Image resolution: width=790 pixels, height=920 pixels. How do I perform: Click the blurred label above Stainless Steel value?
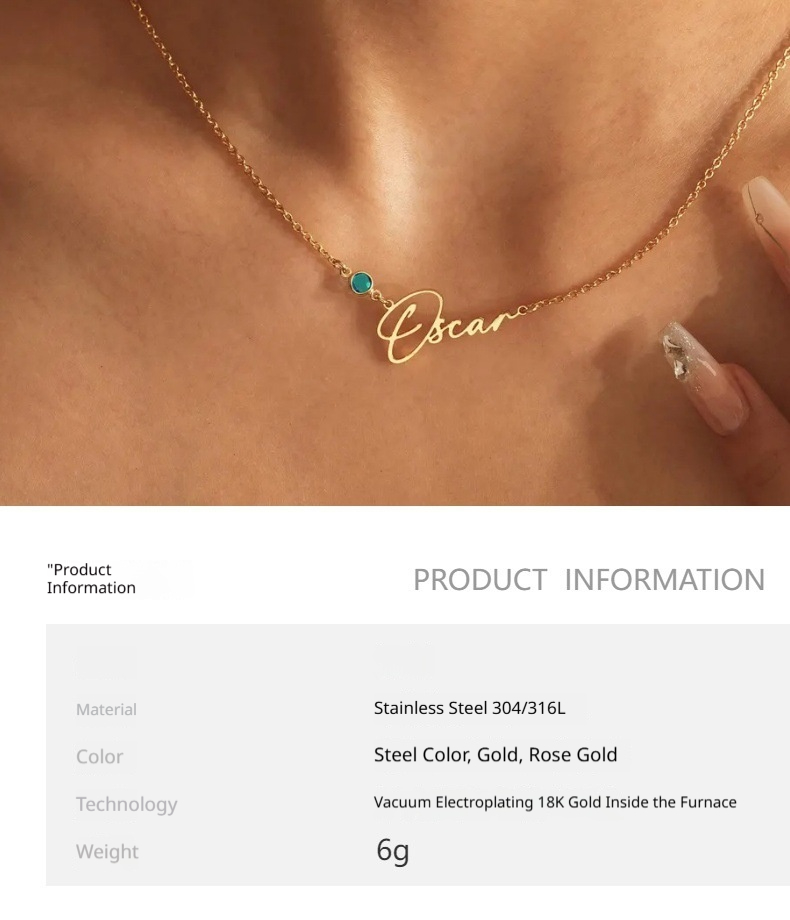point(403,662)
